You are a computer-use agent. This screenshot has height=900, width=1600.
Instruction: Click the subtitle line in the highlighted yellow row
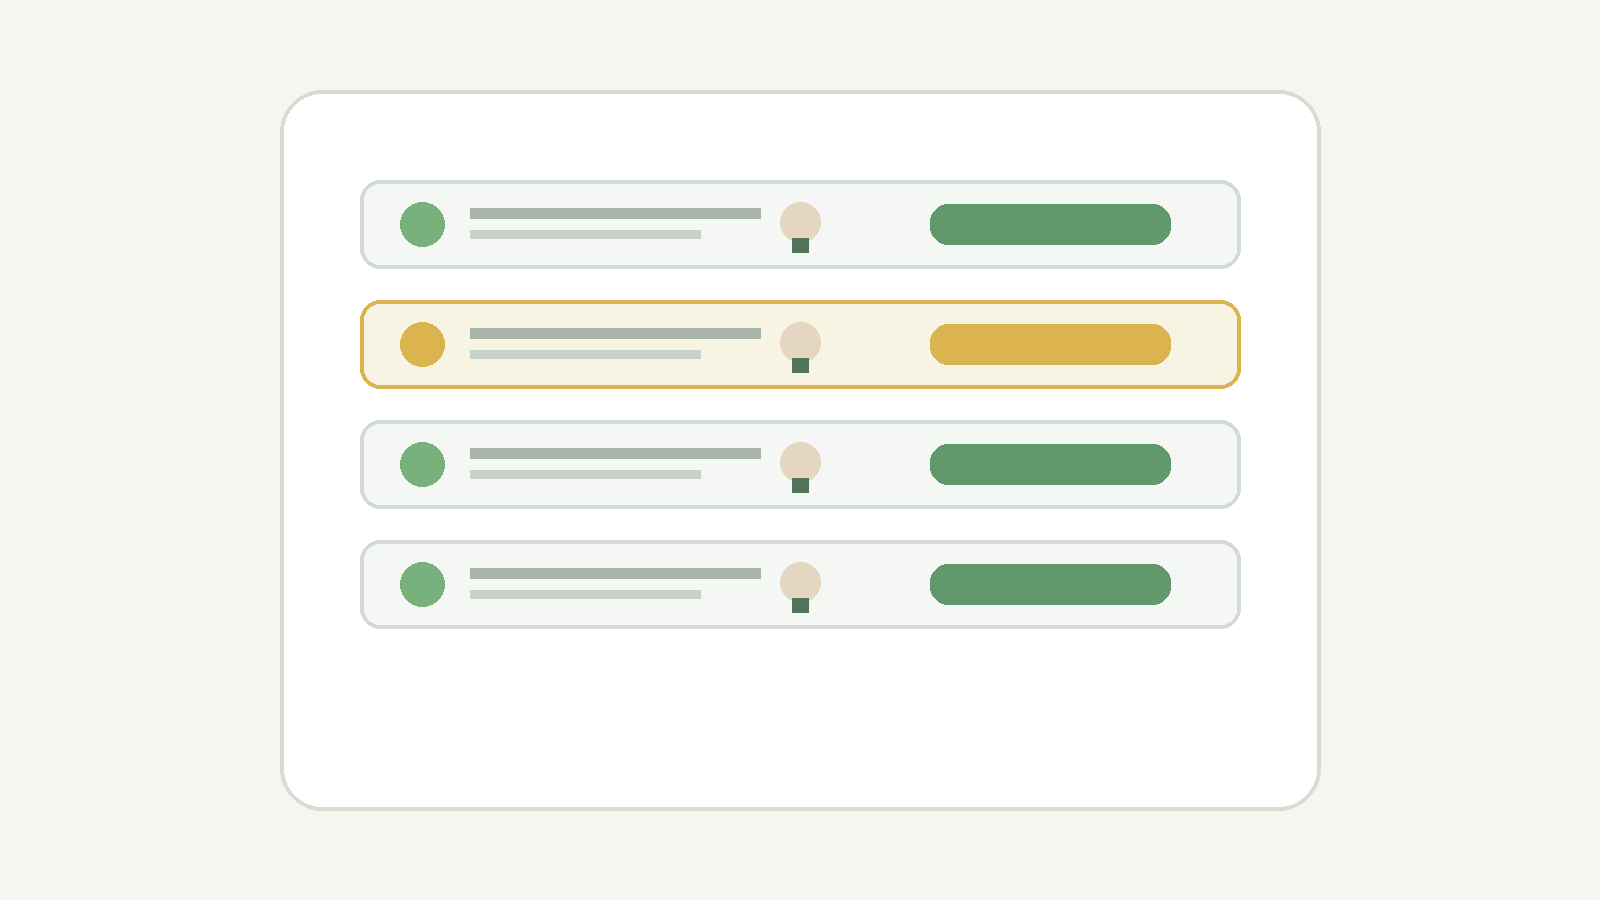(585, 355)
